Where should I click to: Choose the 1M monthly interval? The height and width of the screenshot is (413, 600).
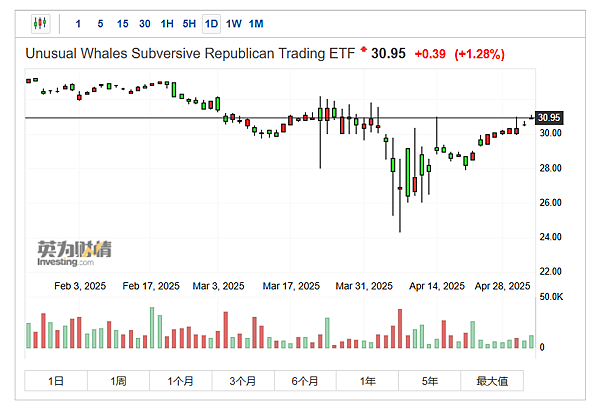coord(256,24)
